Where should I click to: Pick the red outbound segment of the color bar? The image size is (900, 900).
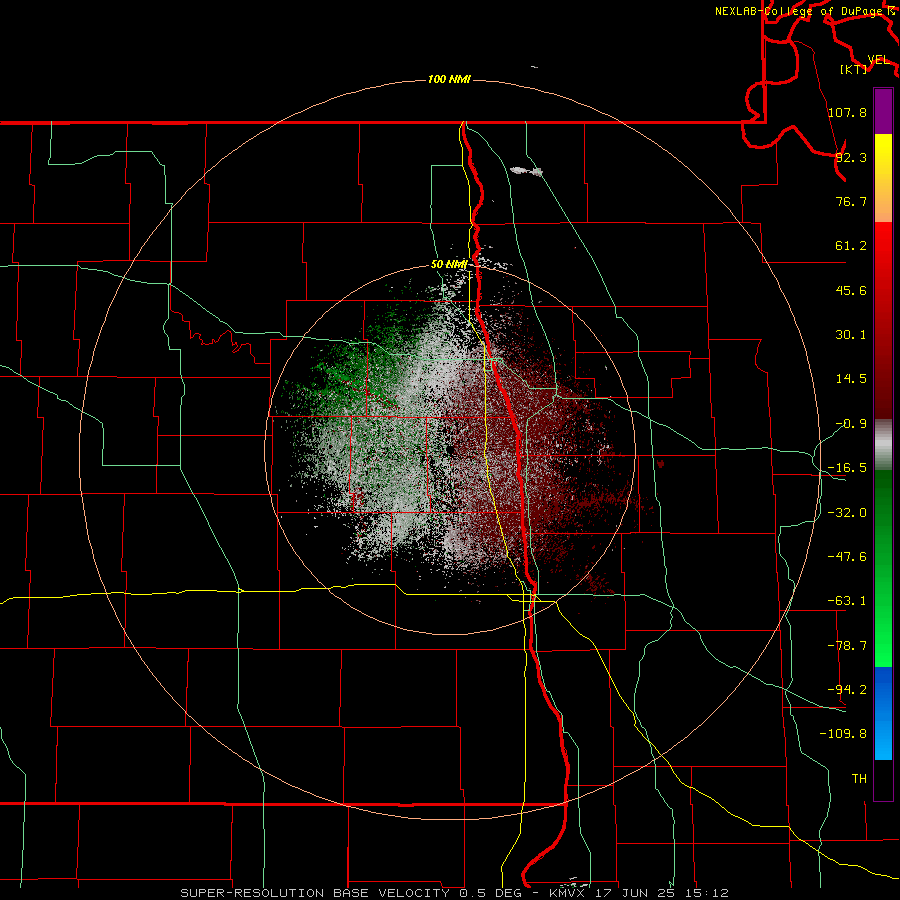point(883,320)
